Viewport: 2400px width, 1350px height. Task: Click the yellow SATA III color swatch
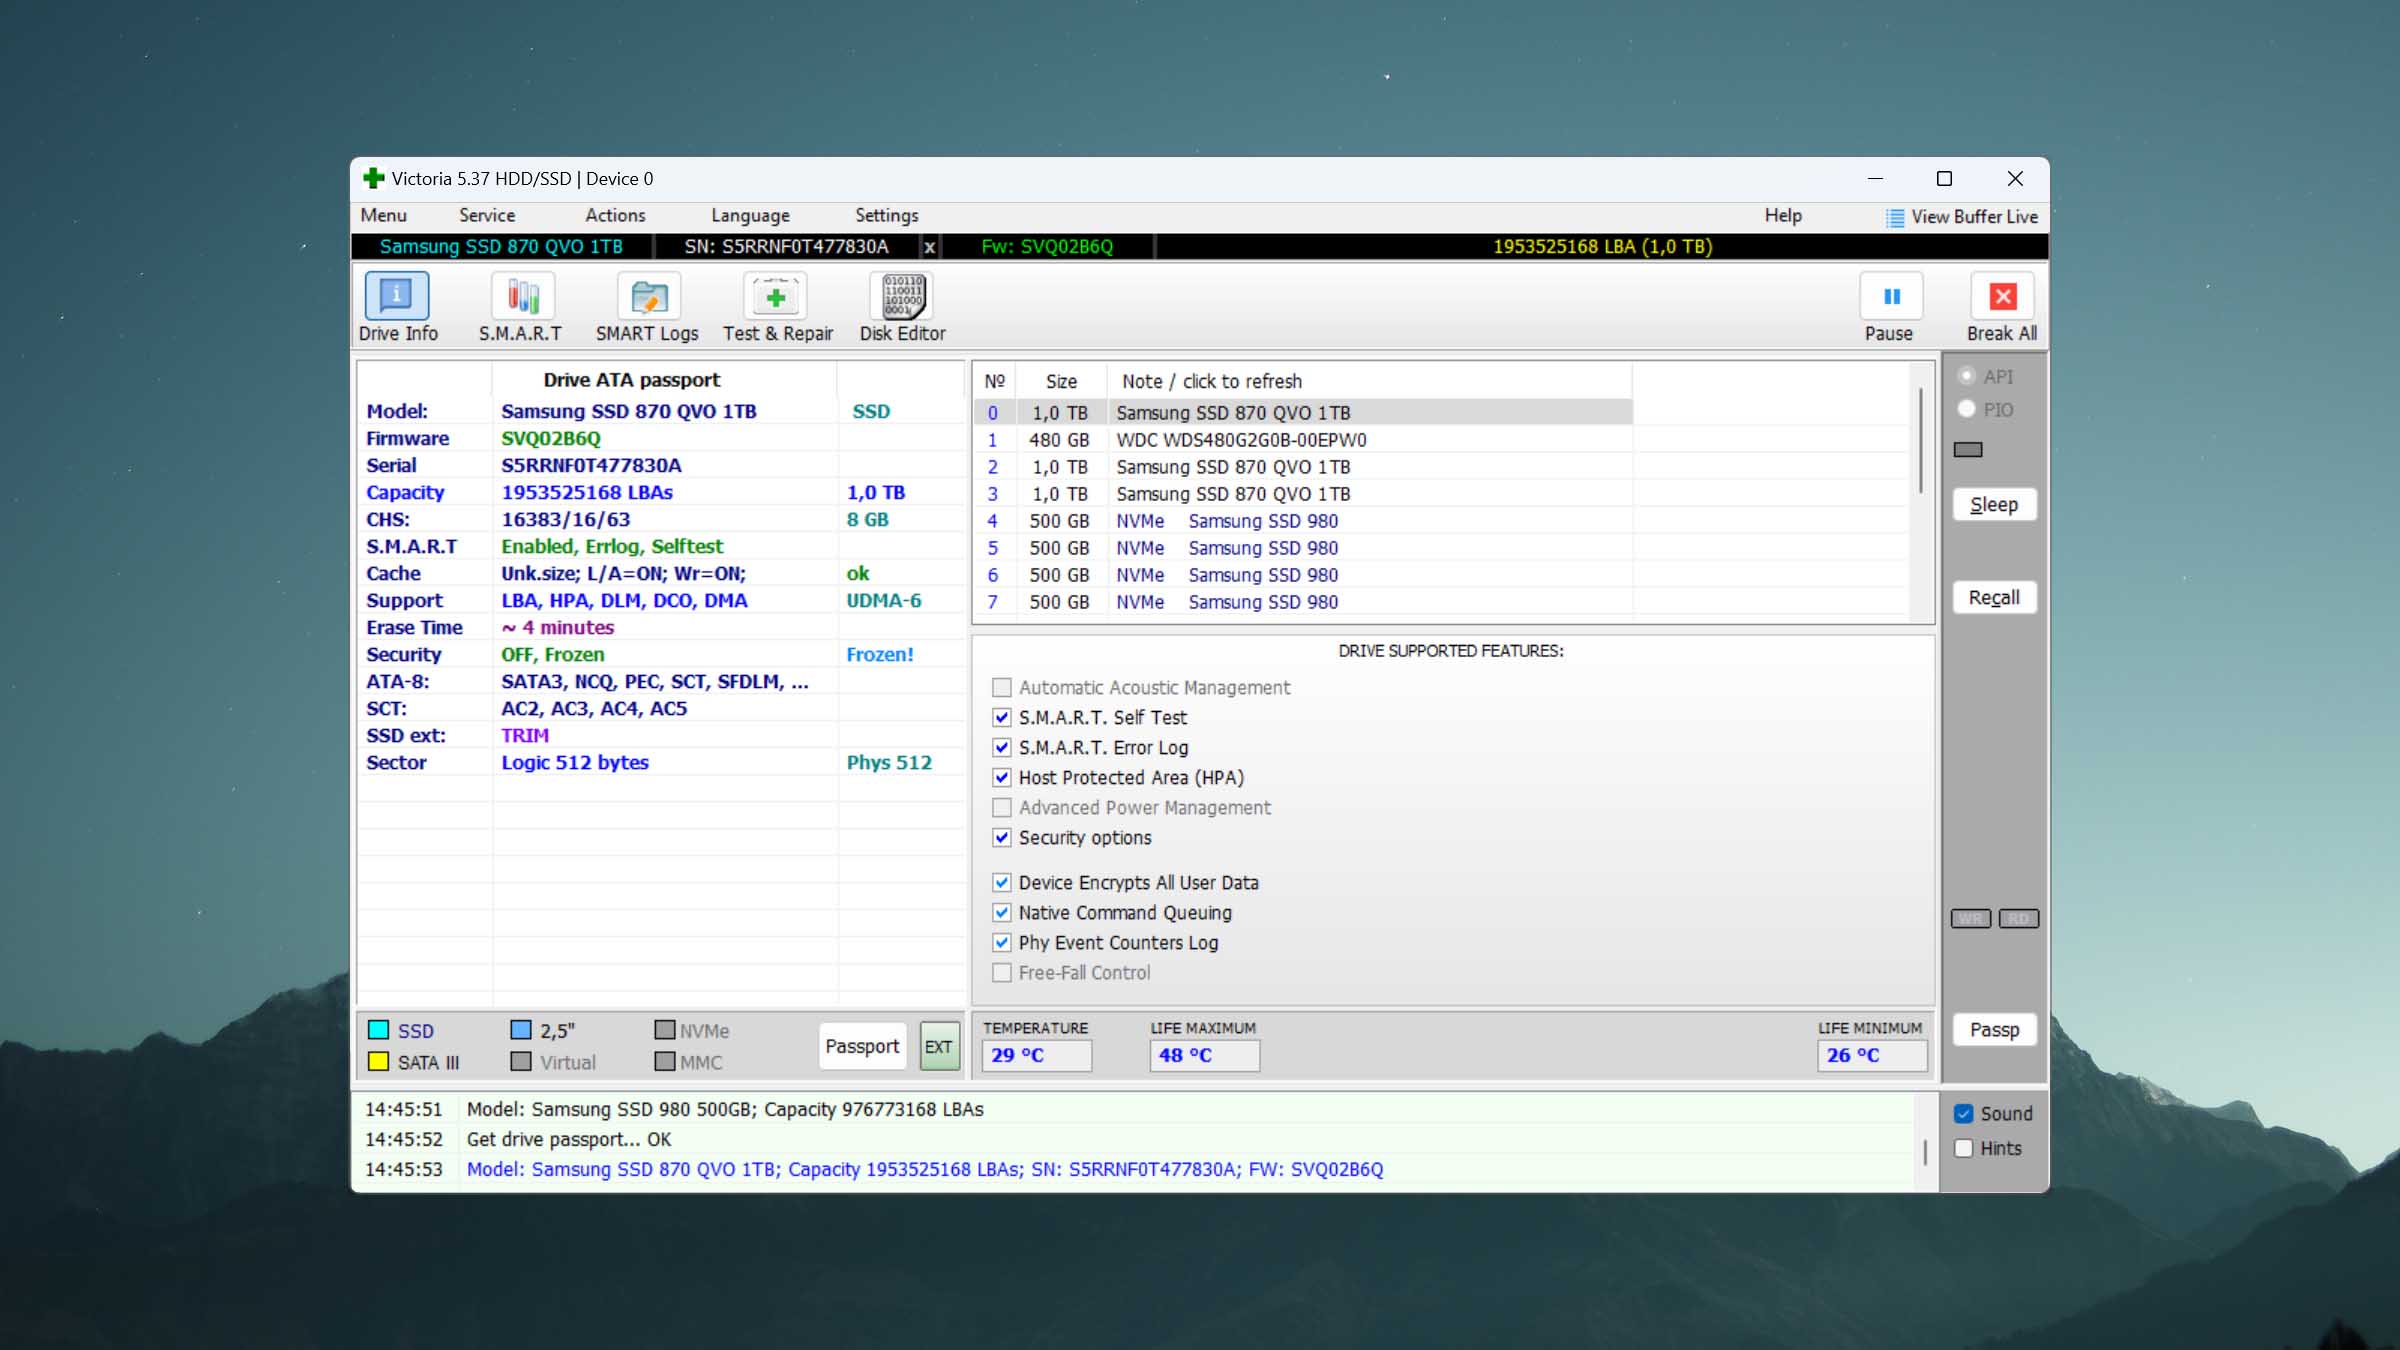click(378, 1062)
